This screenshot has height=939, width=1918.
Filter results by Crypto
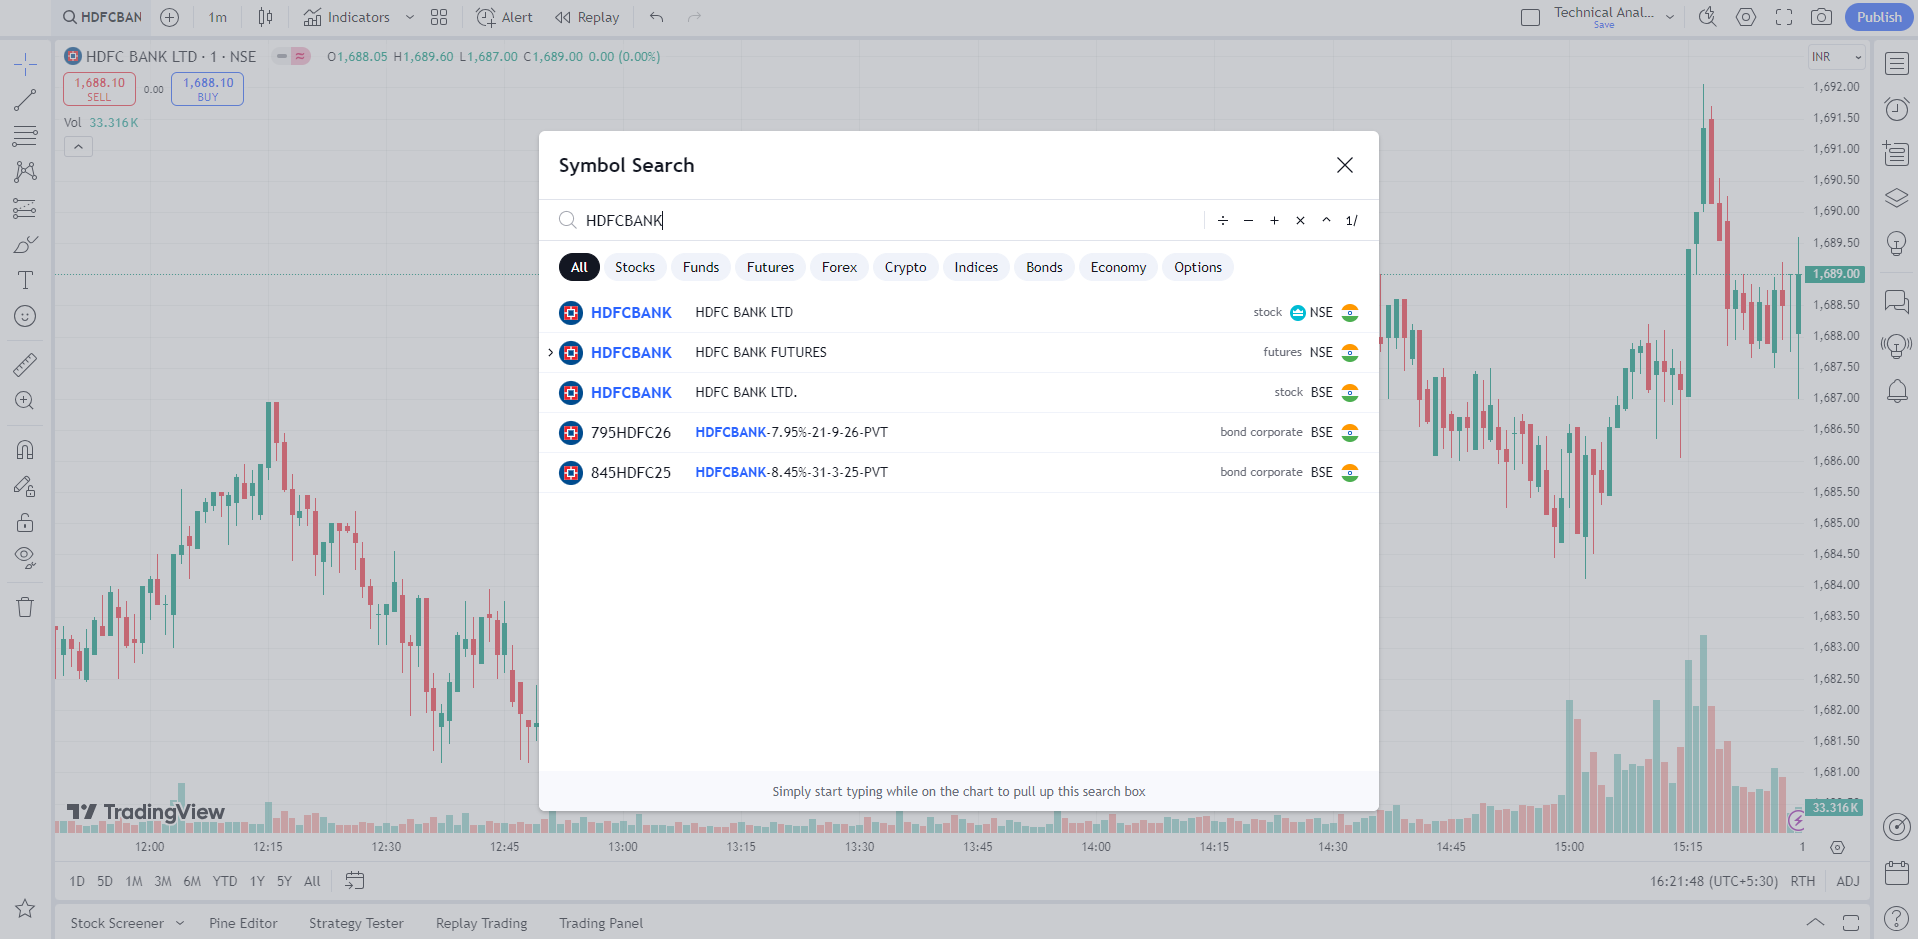pyautogui.click(x=905, y=267)
